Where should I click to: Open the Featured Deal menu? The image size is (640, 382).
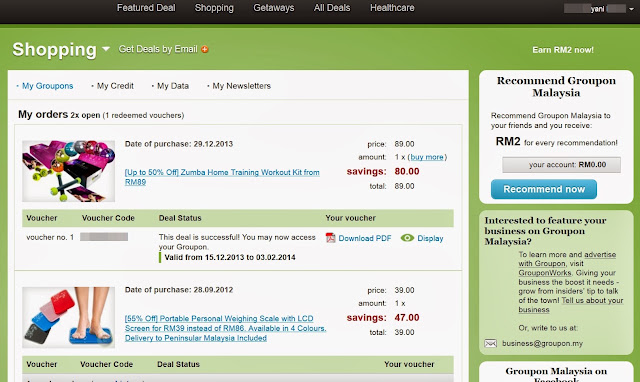click(146, 8)
